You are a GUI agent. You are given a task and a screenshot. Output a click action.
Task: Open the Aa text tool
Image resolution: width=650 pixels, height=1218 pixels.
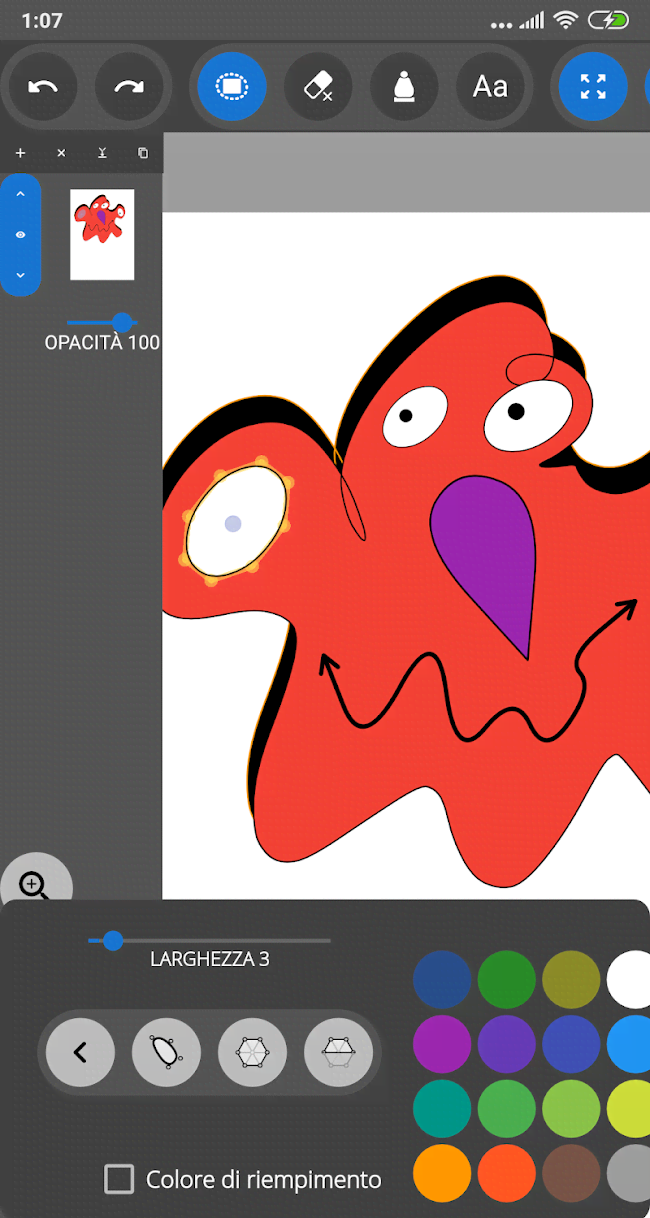tap(490, 87)
